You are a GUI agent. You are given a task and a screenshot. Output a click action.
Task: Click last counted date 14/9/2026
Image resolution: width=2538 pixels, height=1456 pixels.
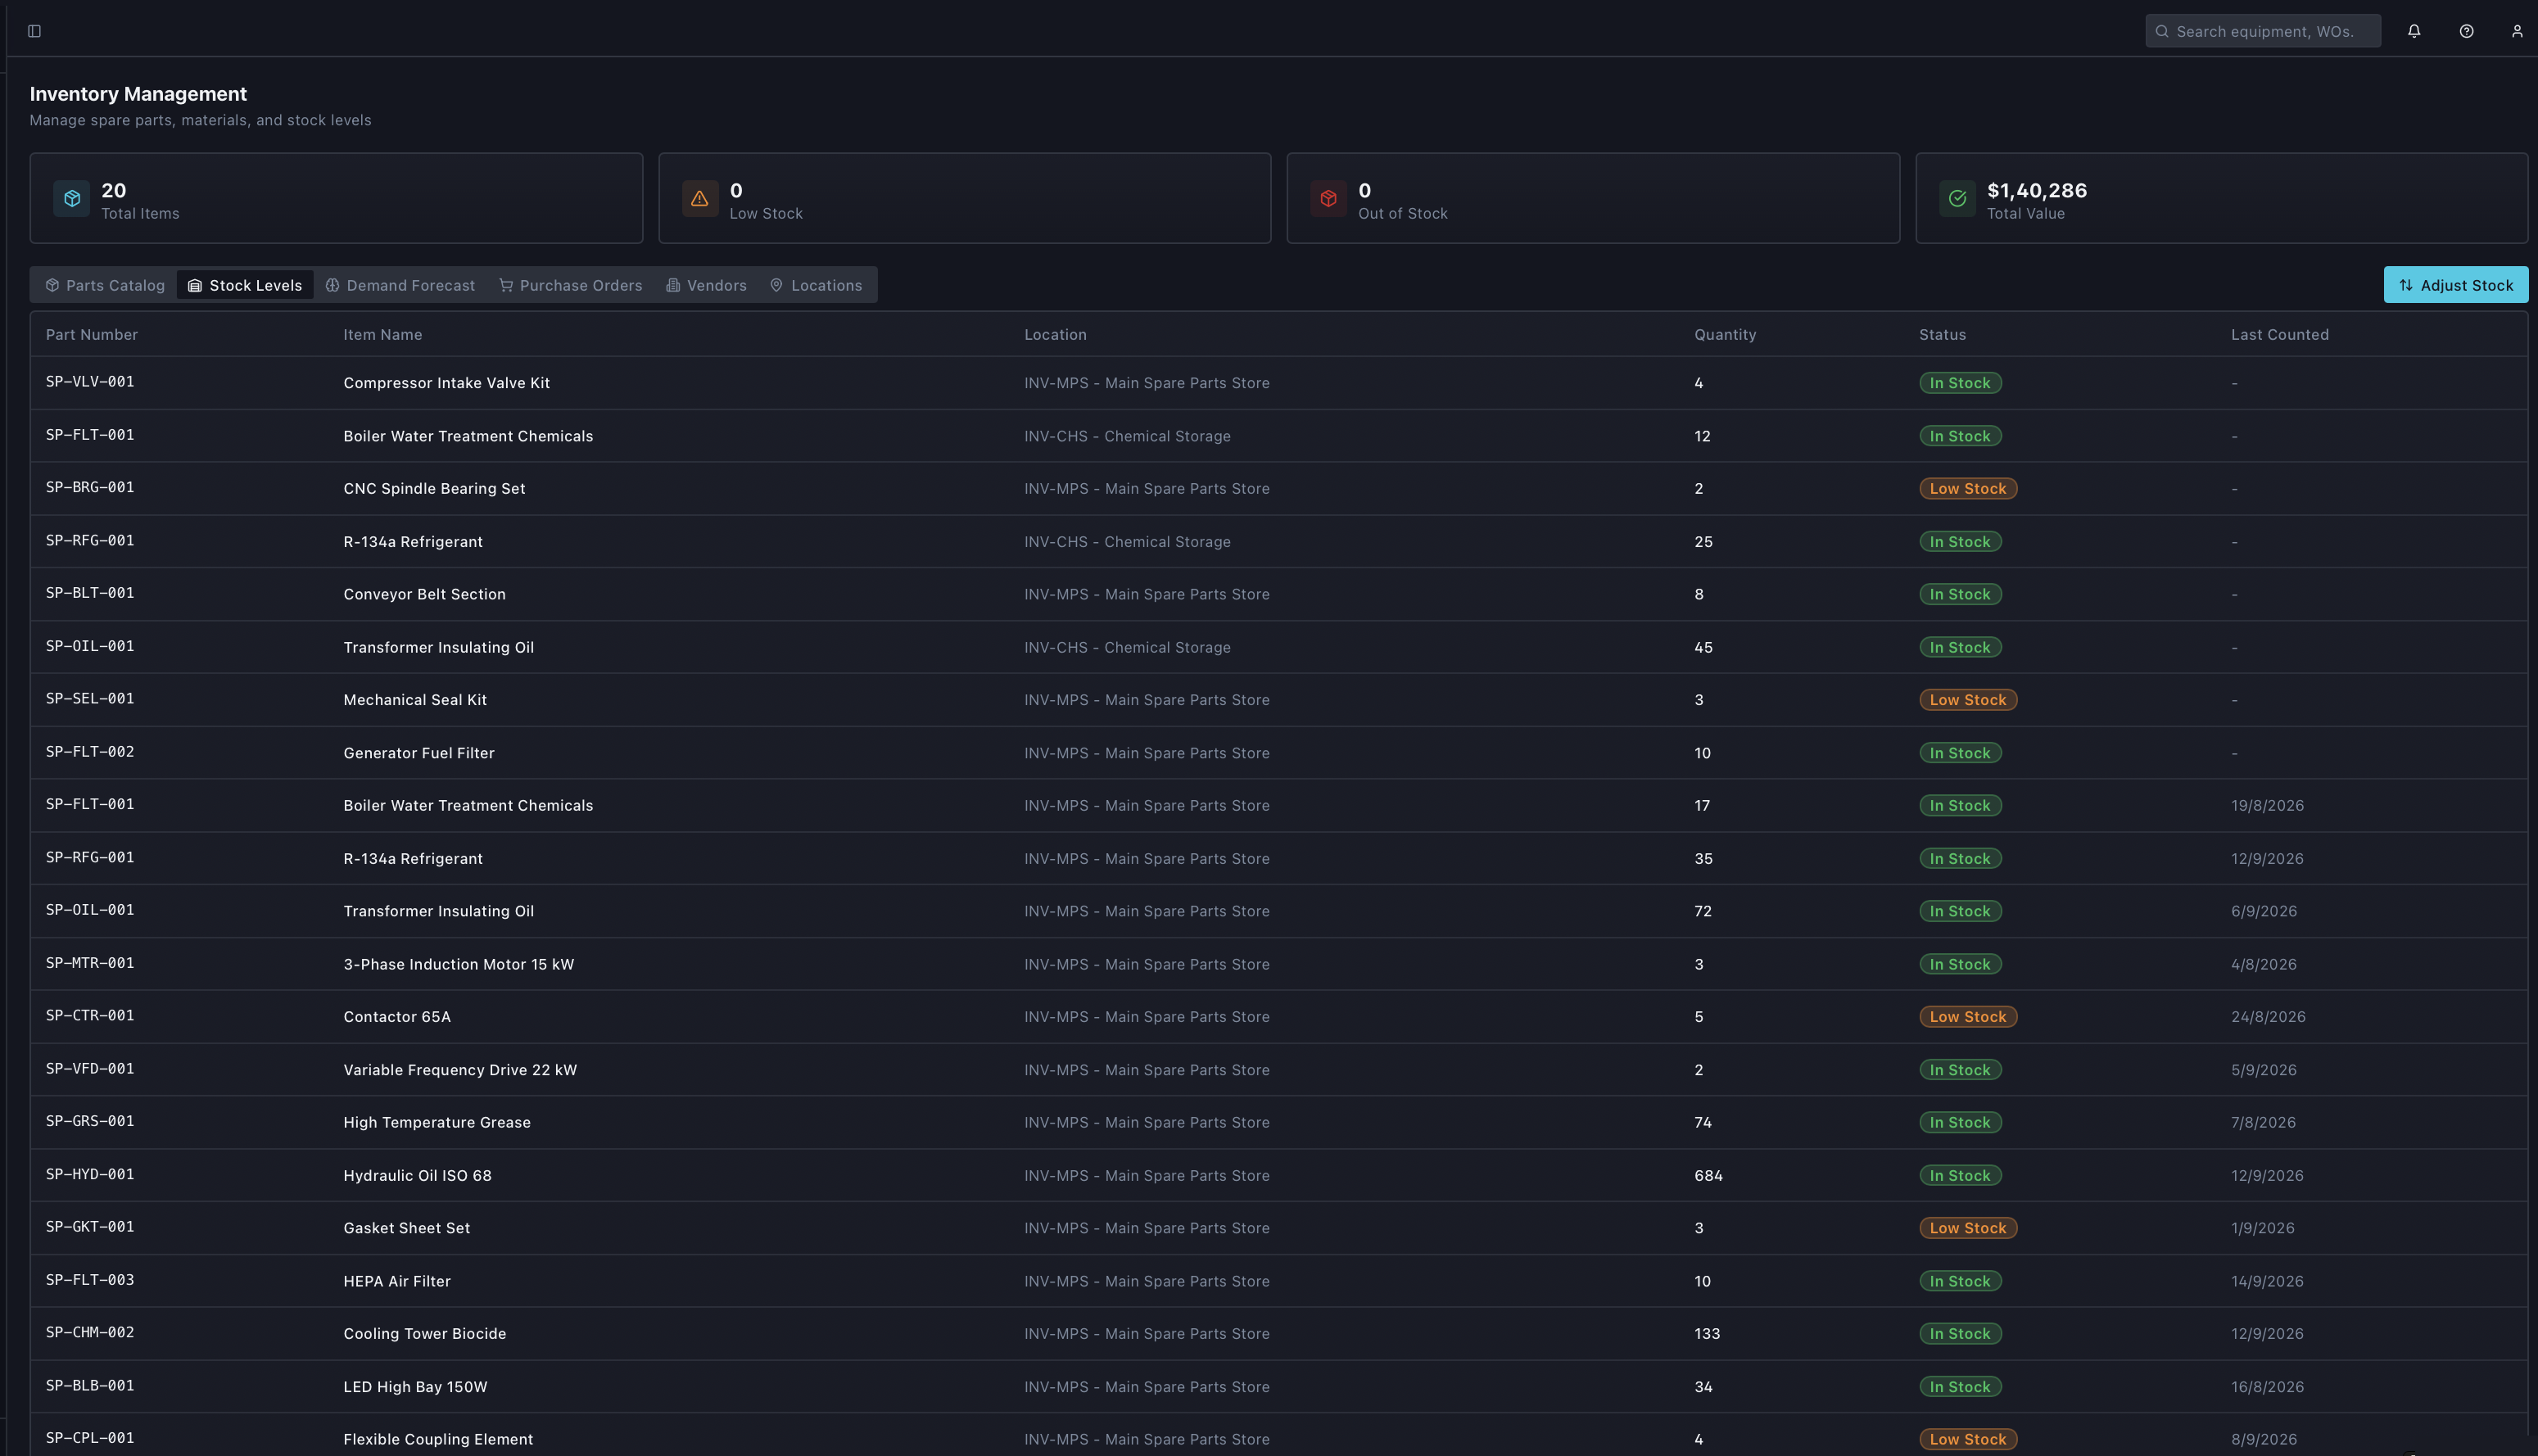coord(2267,1281)
